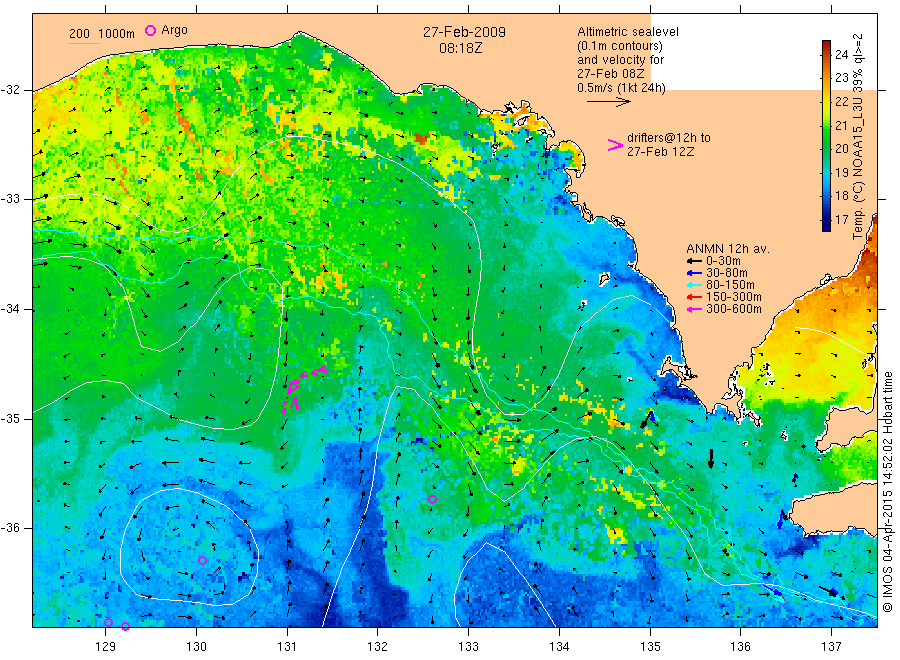
Task: Click the magenta drifters arrowhead legend symbol
Action: click(x=615, y=145)
